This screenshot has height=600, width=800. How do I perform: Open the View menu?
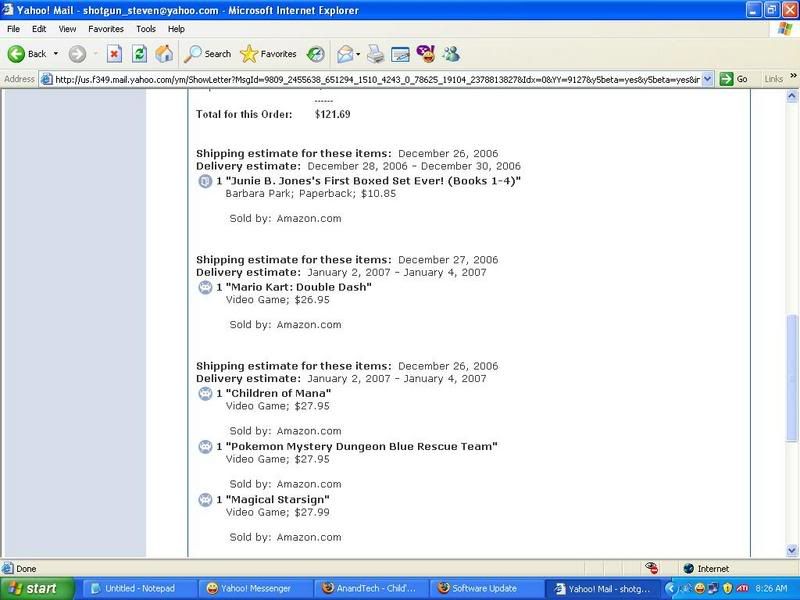(x=67, y=29)
